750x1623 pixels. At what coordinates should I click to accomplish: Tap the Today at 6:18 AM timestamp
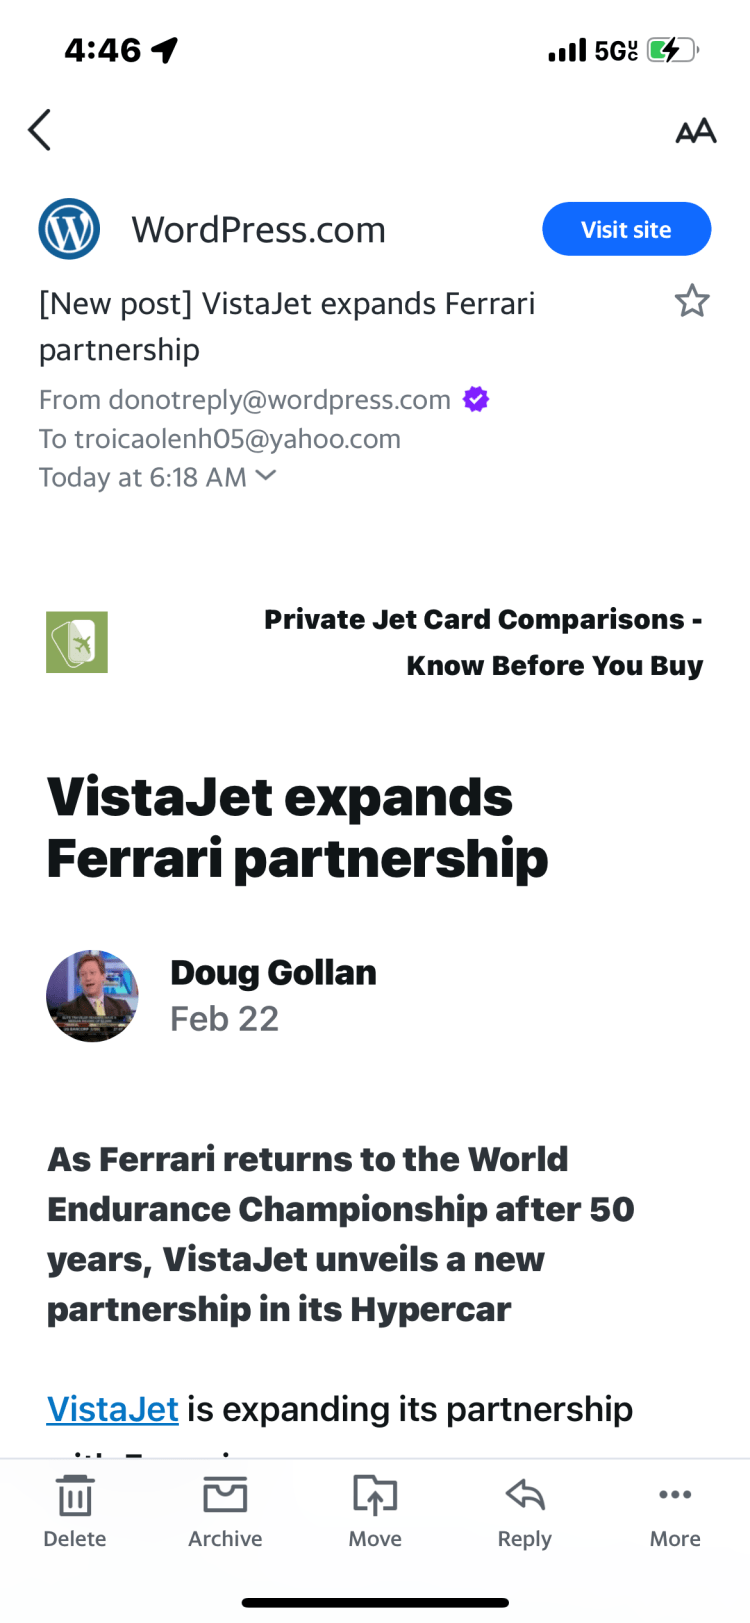[x=142, y=477]
